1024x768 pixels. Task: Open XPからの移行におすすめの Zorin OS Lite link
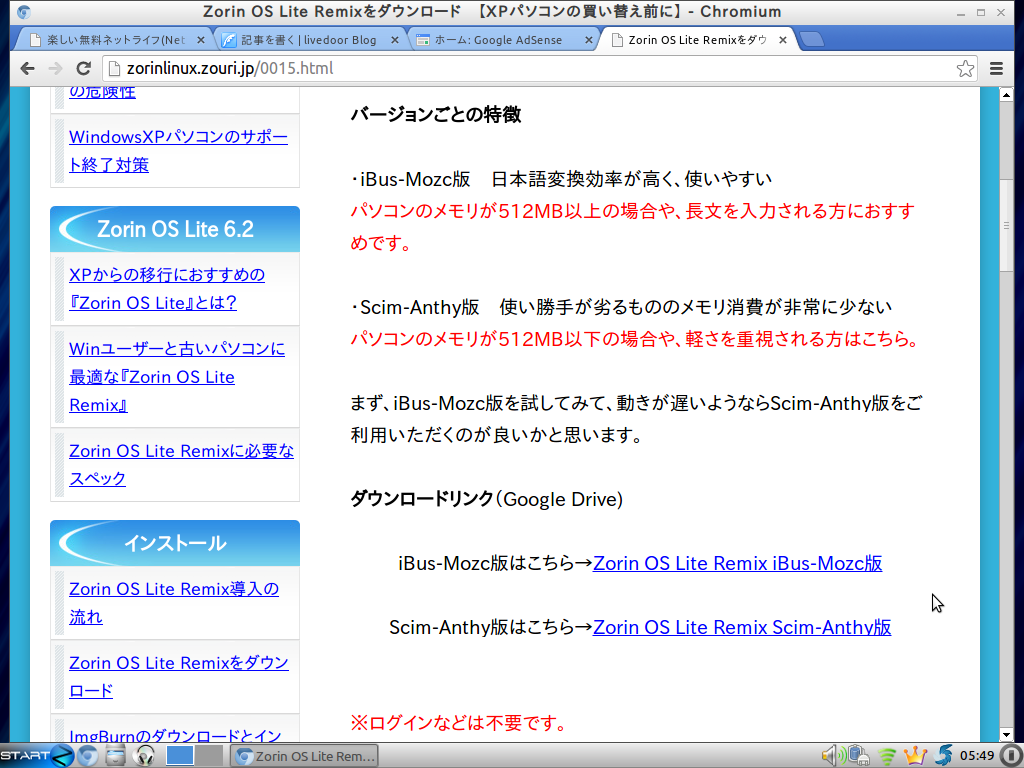pyautogui.click(x=167, y=289)
